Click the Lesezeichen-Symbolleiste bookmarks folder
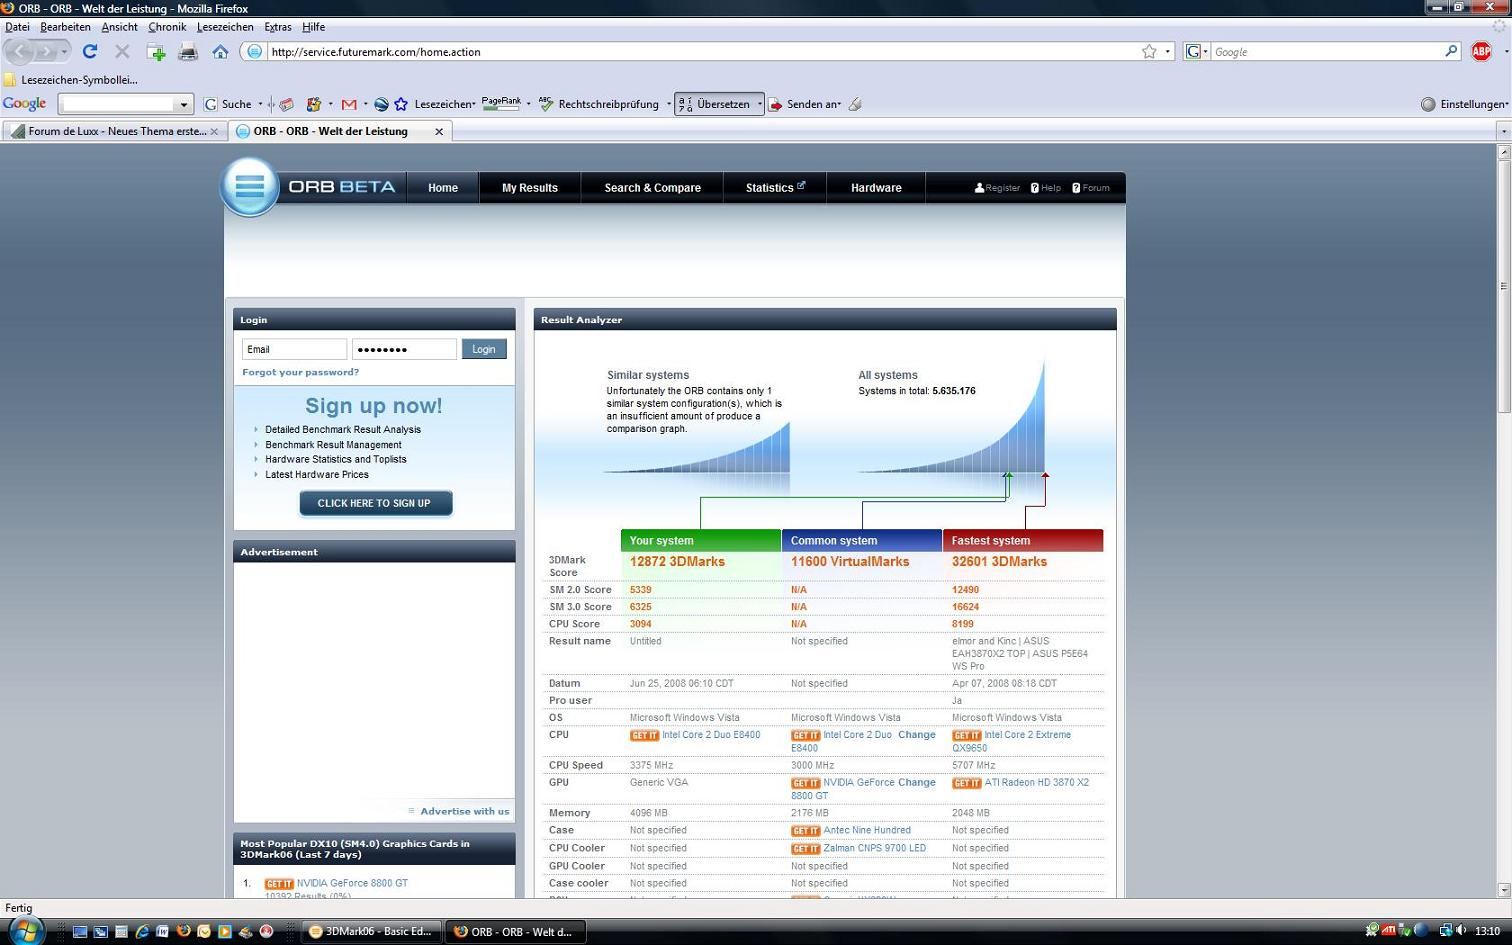 (x=72, y=80)
